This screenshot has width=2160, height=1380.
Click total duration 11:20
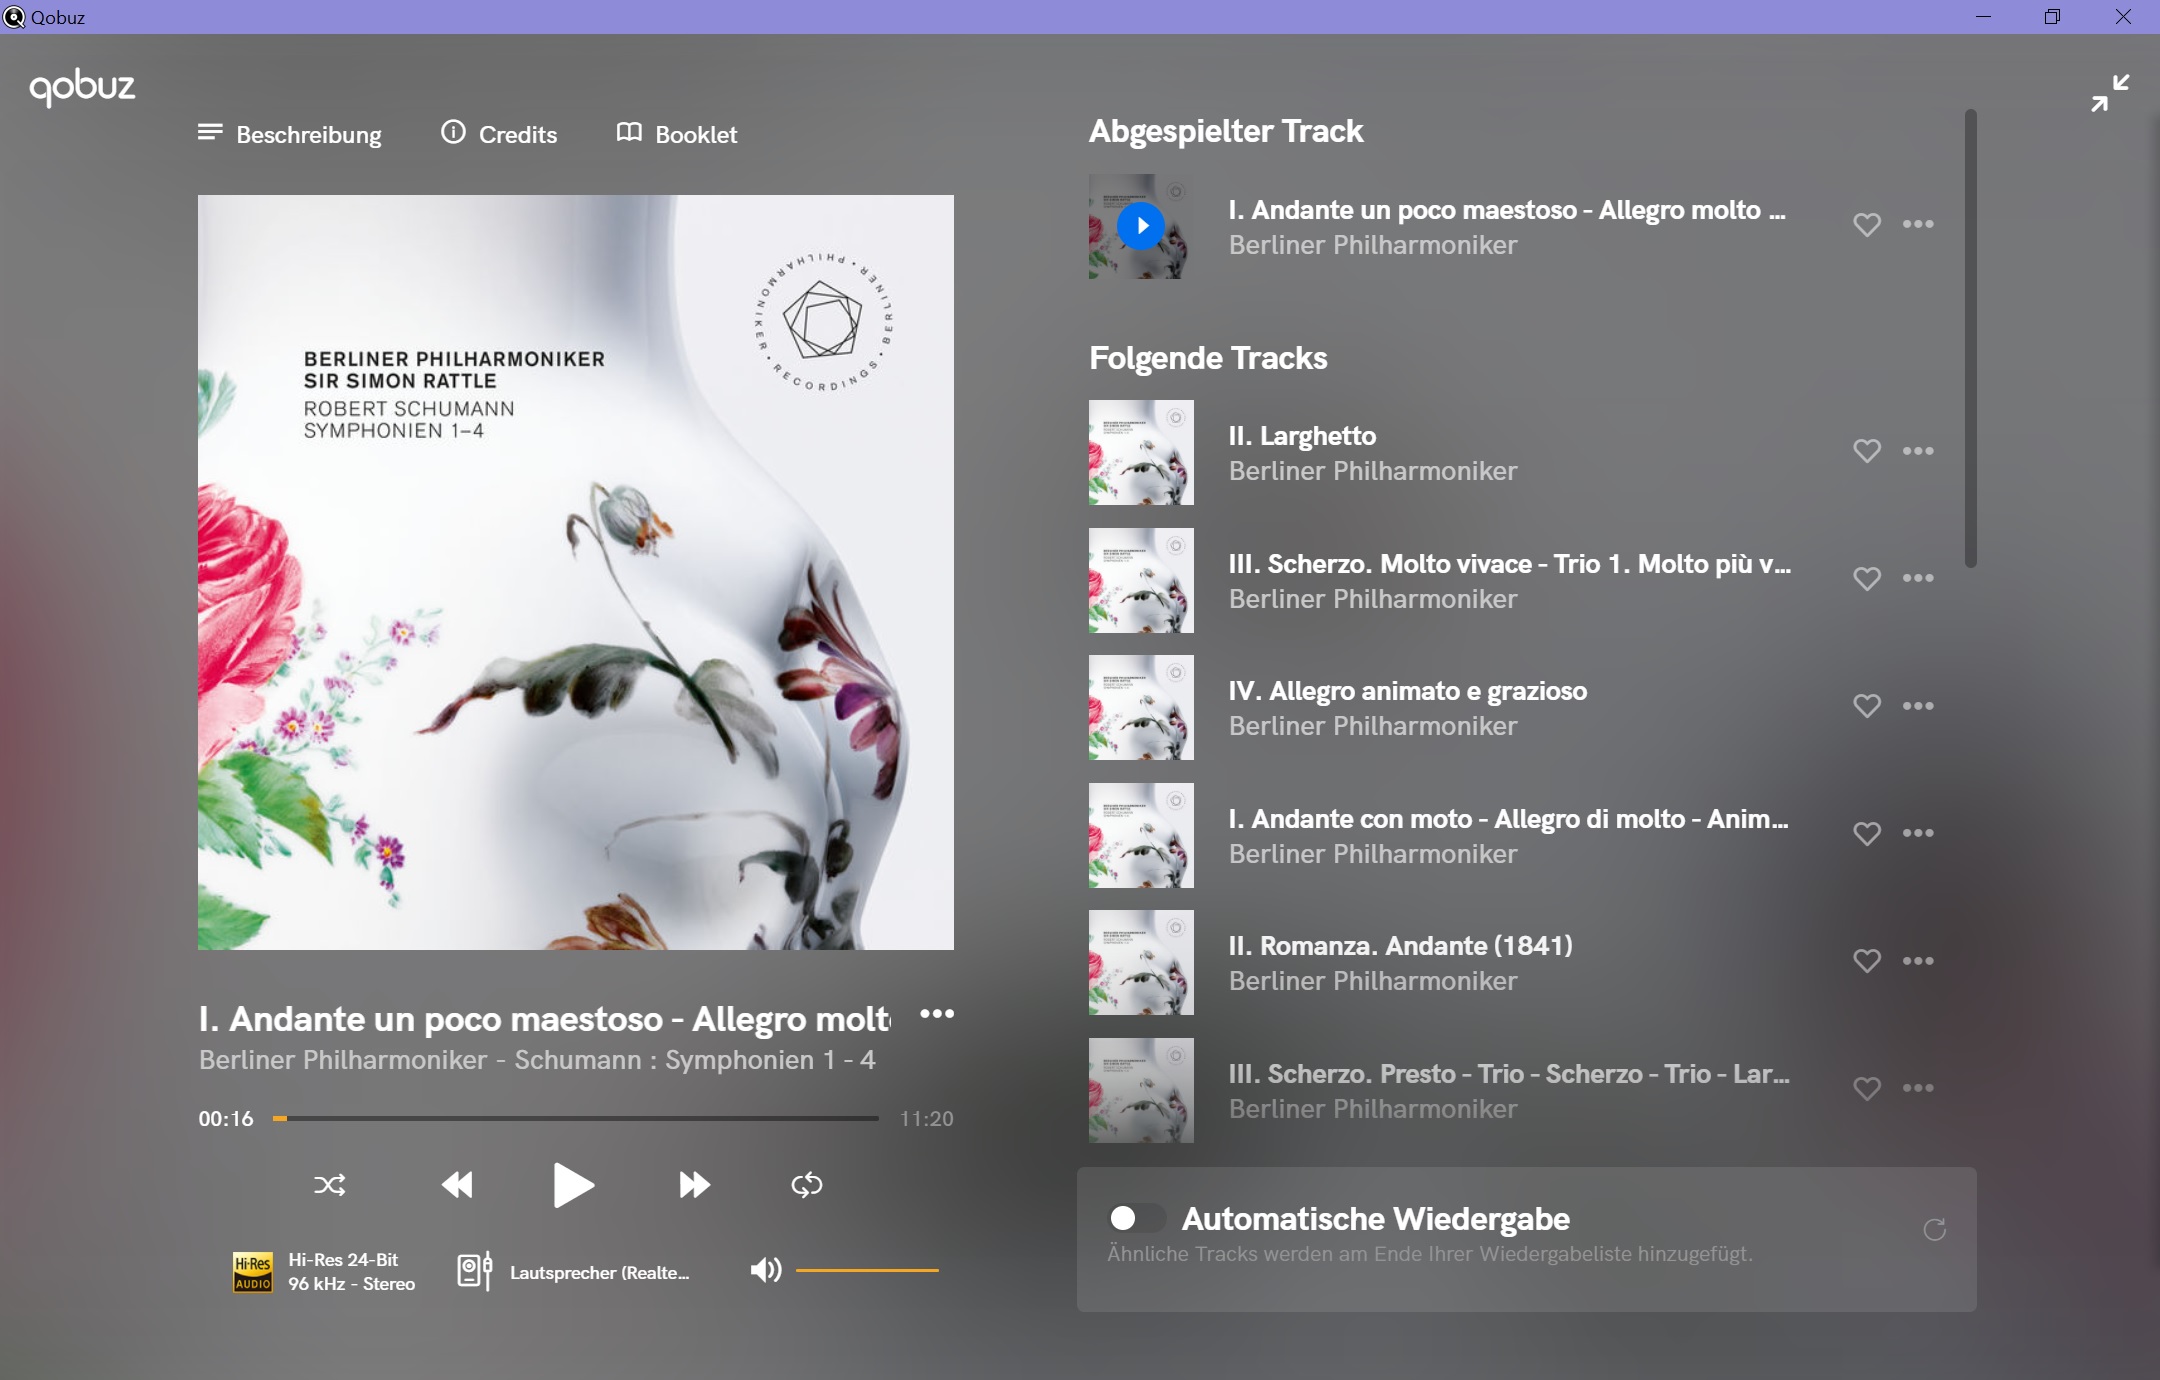tap(927, 1119)
